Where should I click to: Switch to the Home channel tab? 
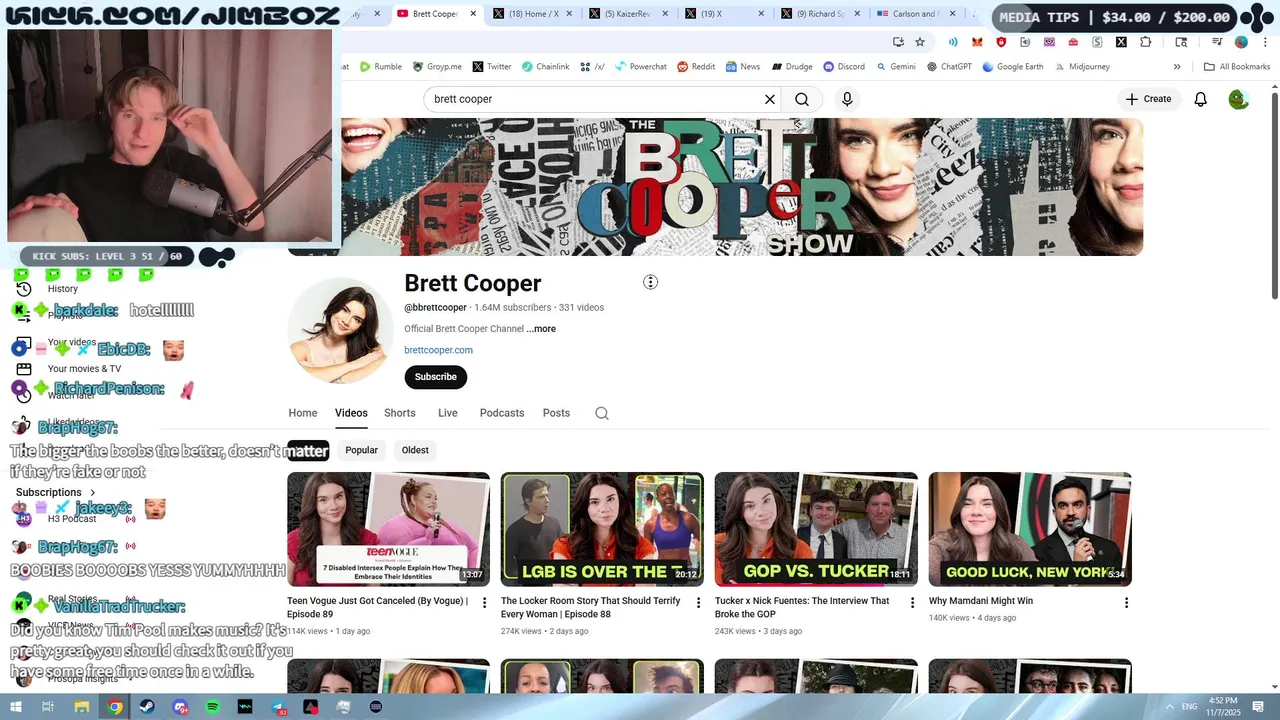303,413
